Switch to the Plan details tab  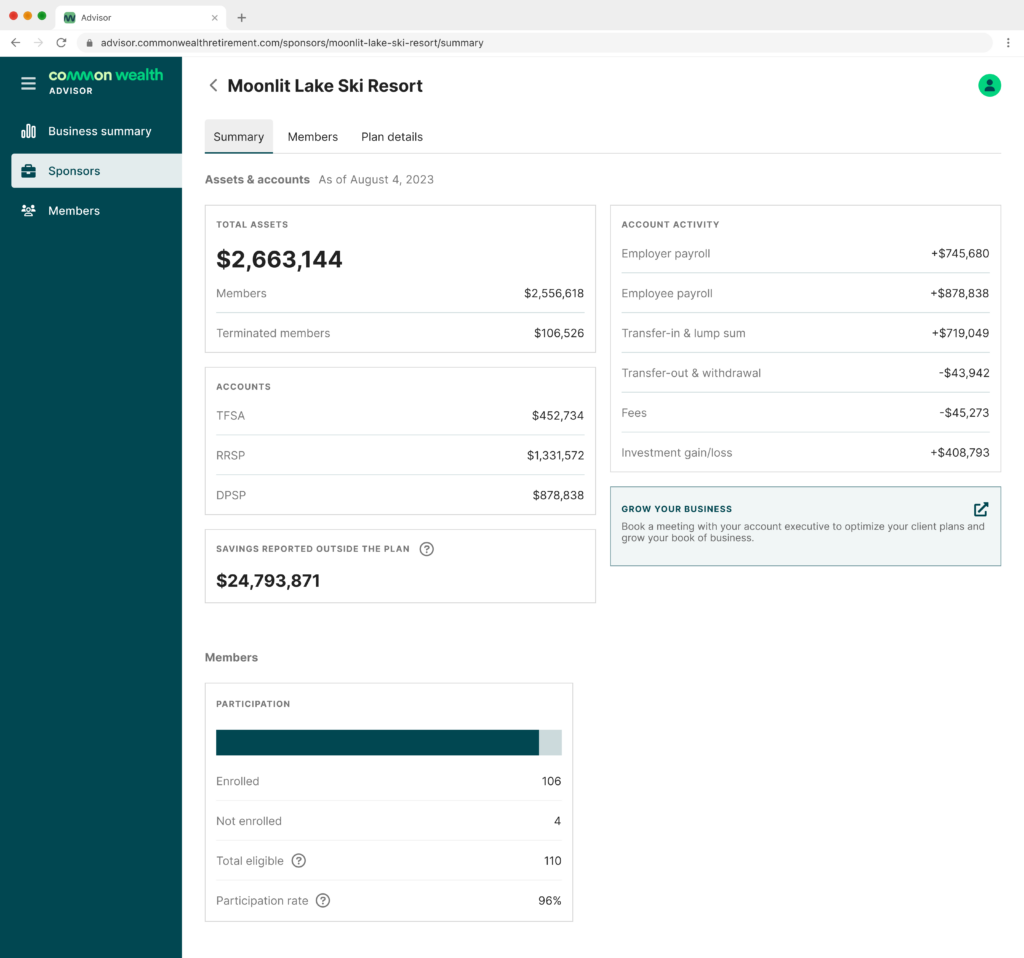(x=392, y=136)
